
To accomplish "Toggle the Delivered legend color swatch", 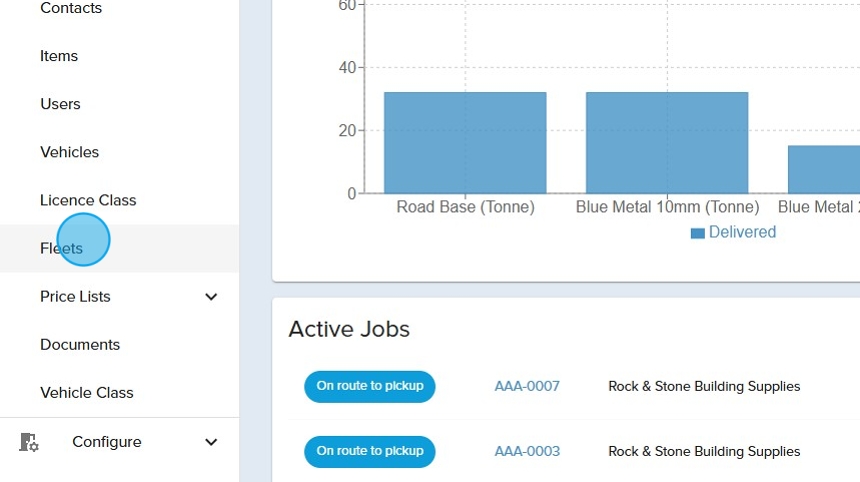I will coord(697,233).
